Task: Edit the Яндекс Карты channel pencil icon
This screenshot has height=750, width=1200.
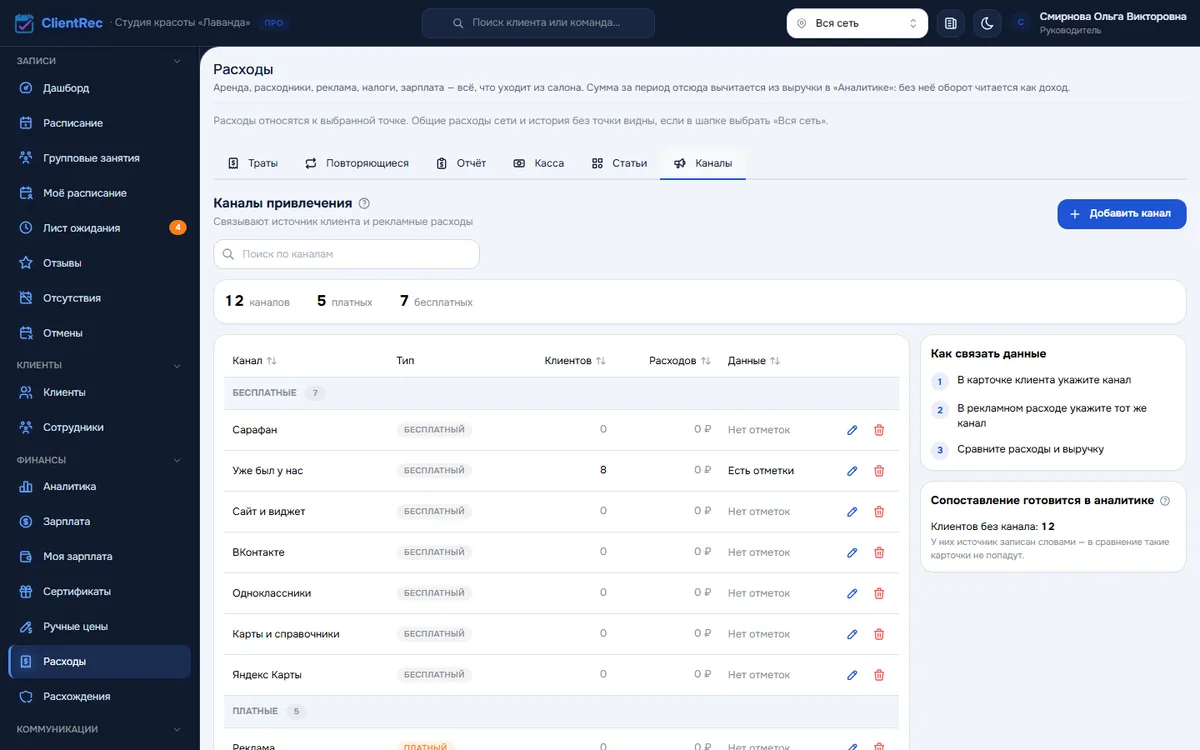Action: pos(852,675)
